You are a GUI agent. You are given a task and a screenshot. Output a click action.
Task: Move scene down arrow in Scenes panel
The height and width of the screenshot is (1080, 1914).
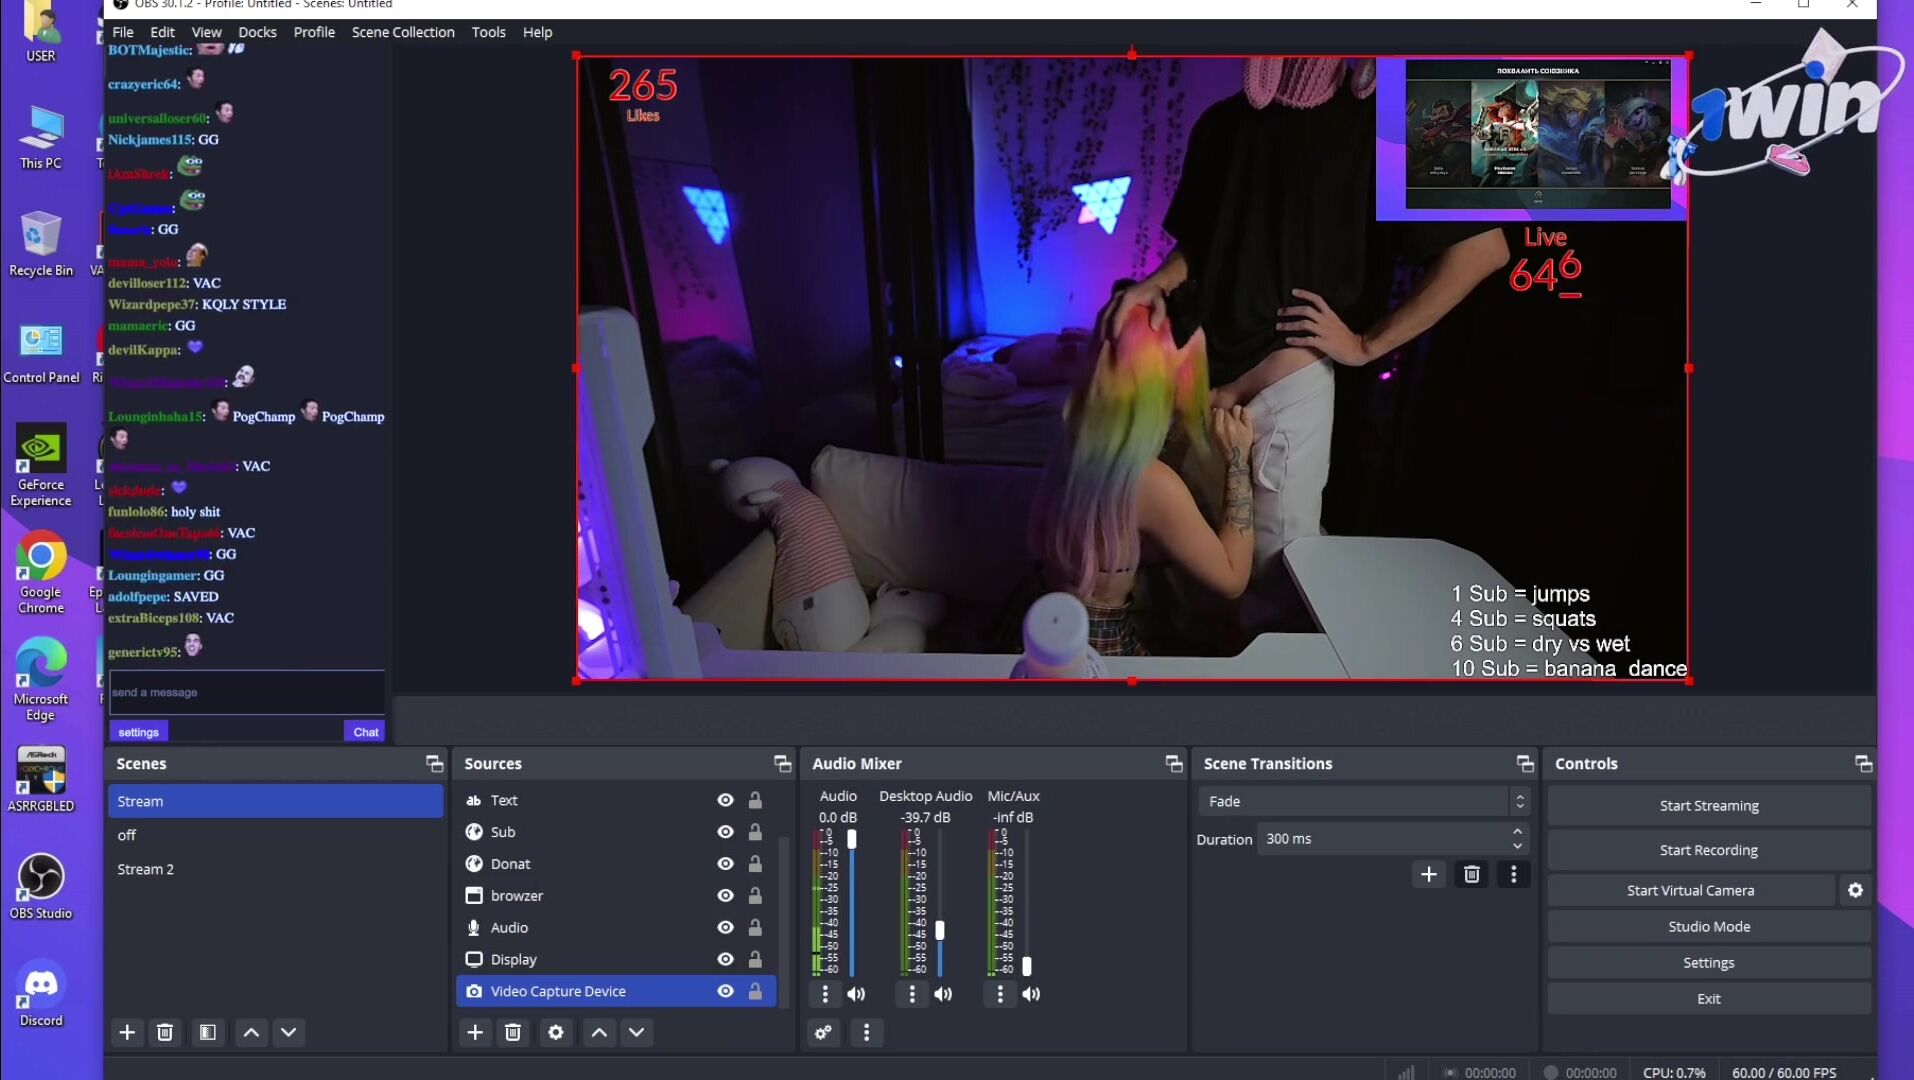pos(289,1032)
